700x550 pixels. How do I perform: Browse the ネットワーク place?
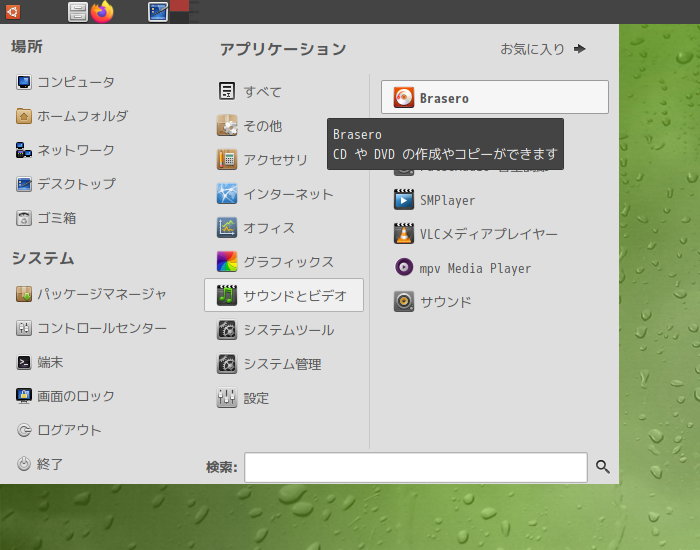pos(66,150)
